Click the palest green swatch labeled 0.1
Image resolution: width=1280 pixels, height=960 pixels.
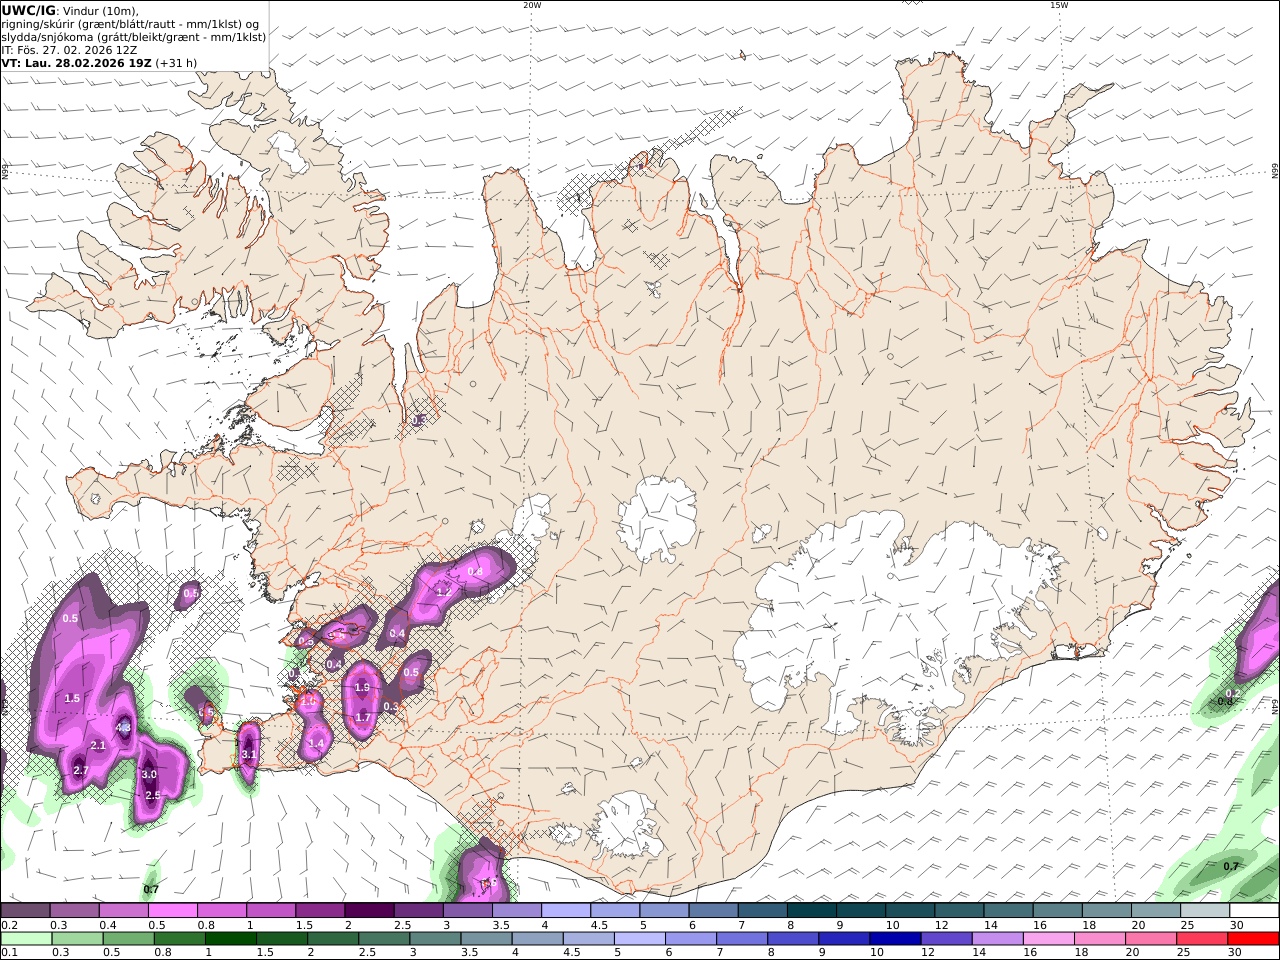(26, 939)
